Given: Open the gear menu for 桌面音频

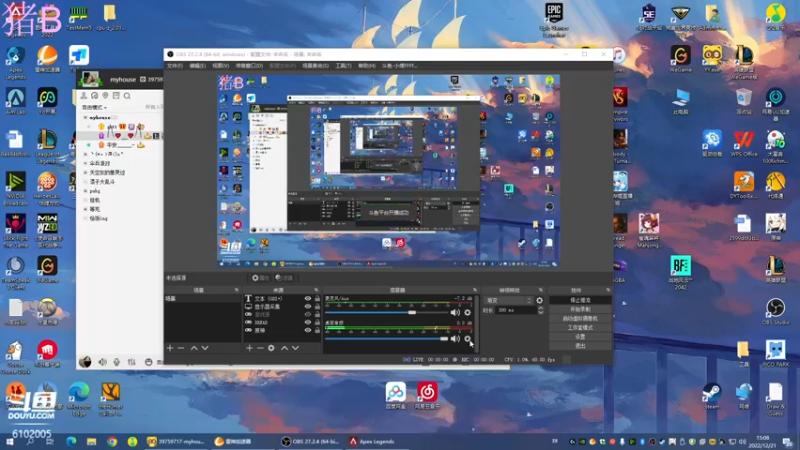Looking at the screenshot, I should pos(467,339).
